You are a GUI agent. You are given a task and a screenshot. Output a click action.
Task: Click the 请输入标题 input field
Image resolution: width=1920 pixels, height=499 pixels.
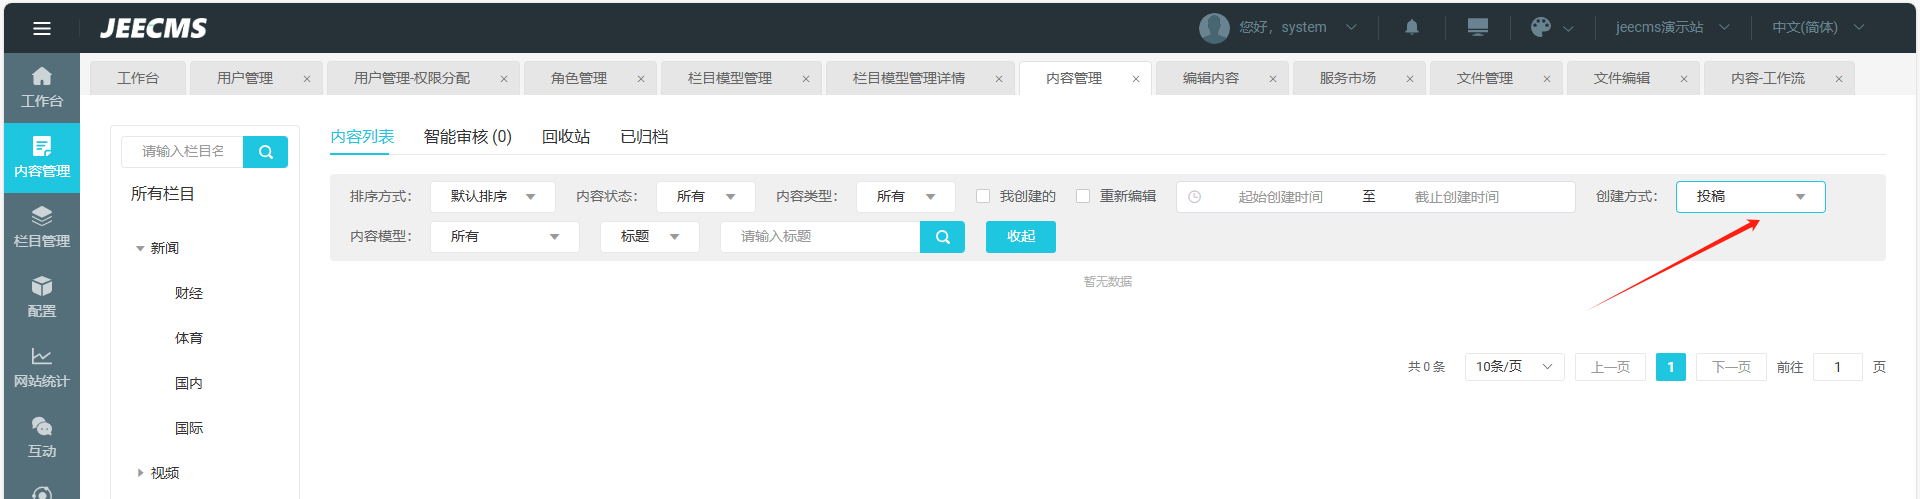point(820,237)
